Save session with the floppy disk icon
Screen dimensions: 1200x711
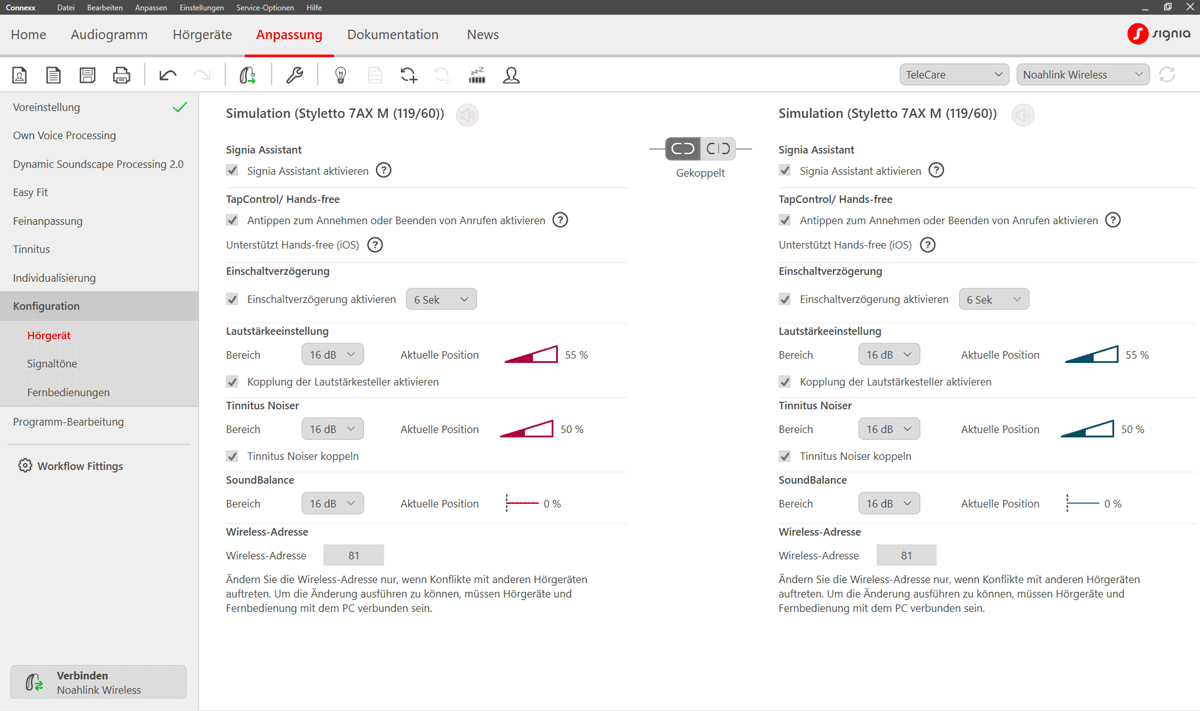click(x=87, y=75)
